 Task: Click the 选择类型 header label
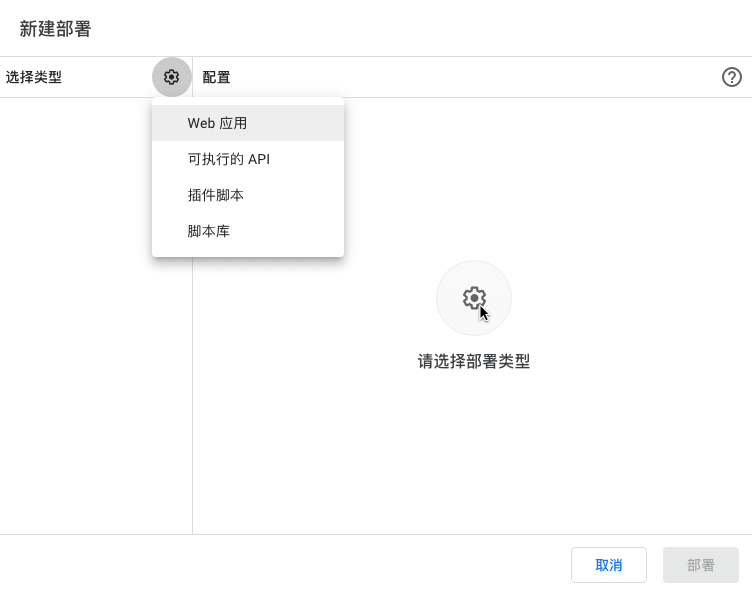34,77
